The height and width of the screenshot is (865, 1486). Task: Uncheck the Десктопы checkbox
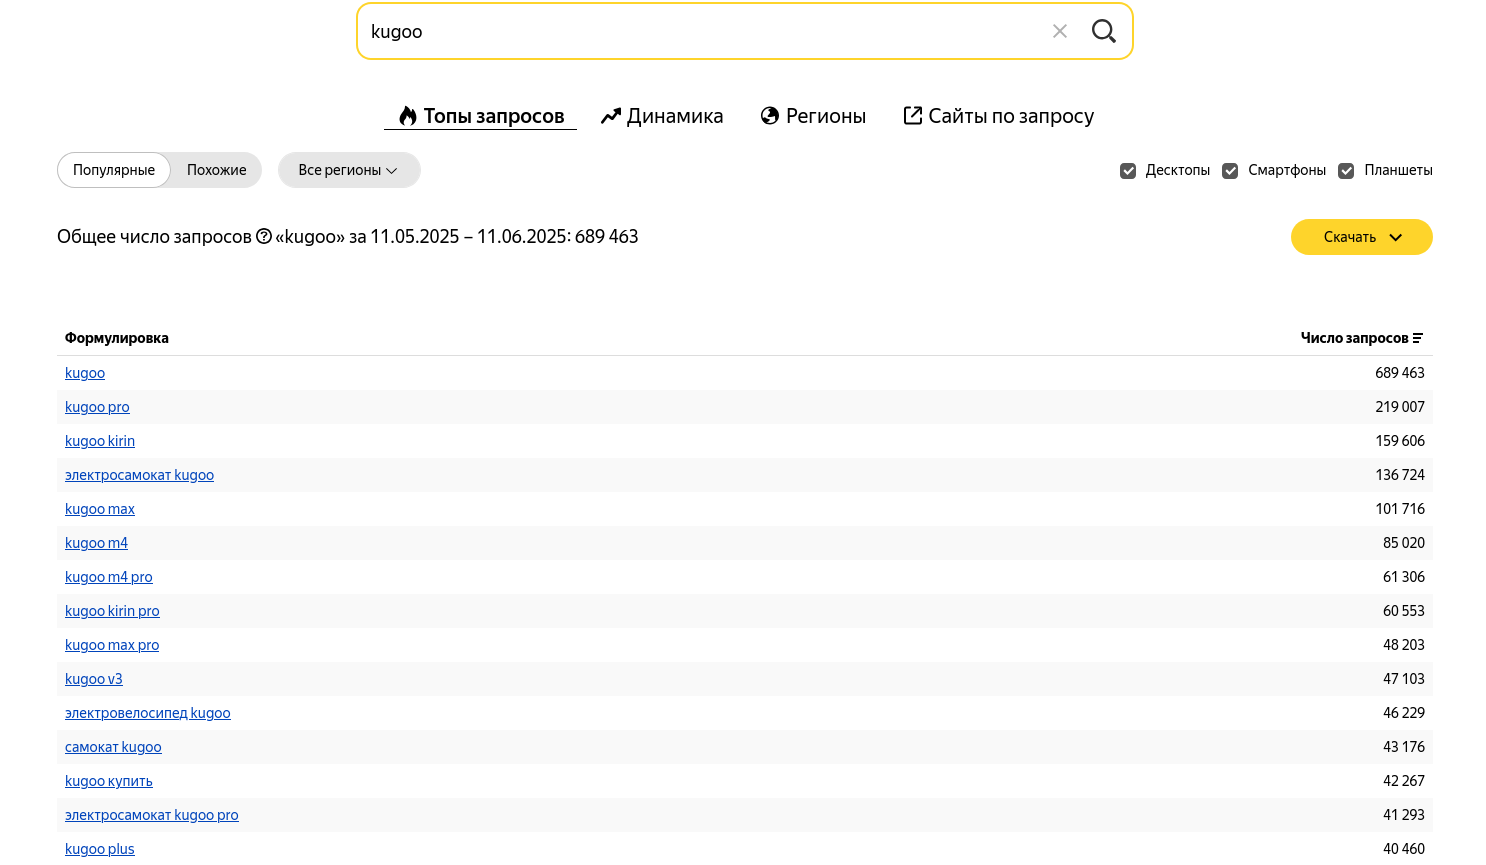pyautogui.click(x=1128, y=171)
